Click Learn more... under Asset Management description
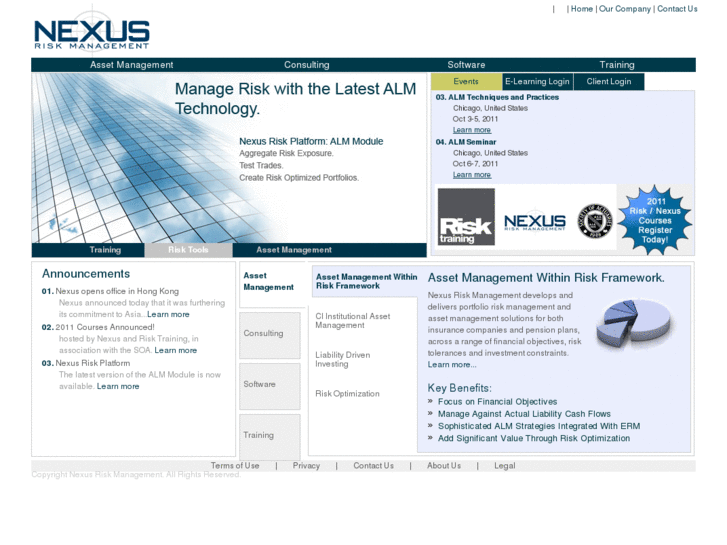Screen dimensions: 727x545 (x=452, y=365)
